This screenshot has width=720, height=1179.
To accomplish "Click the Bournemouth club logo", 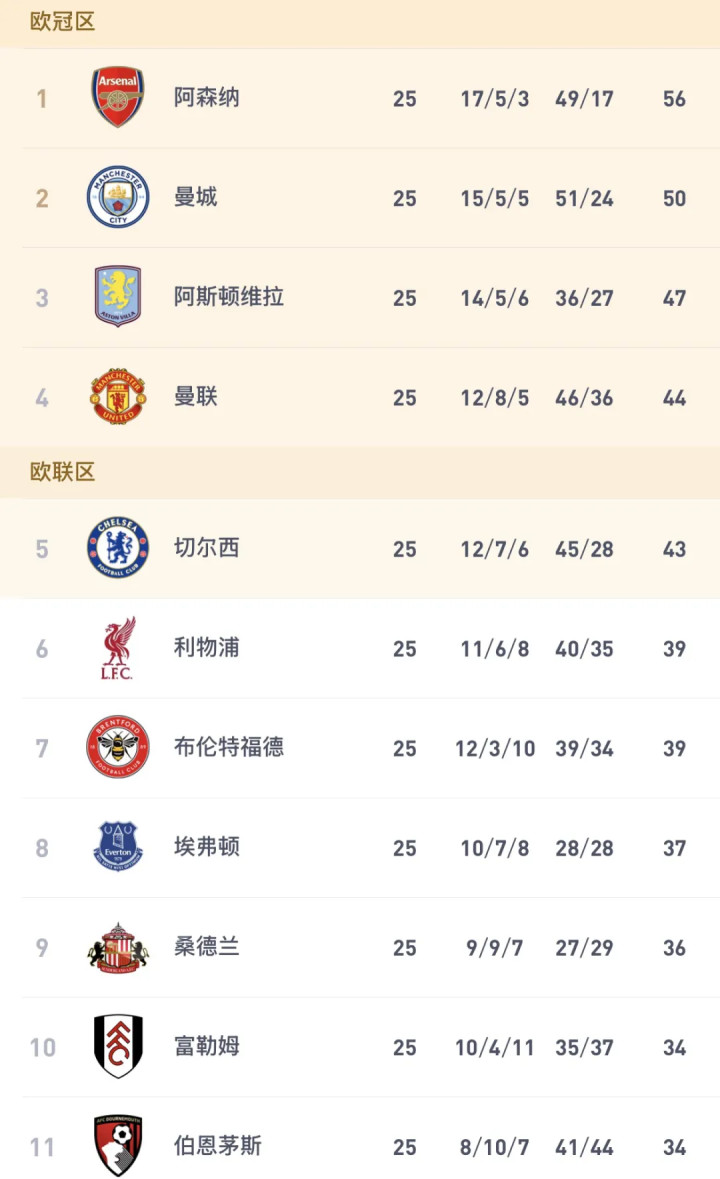I will click(x=118, y=1146).
